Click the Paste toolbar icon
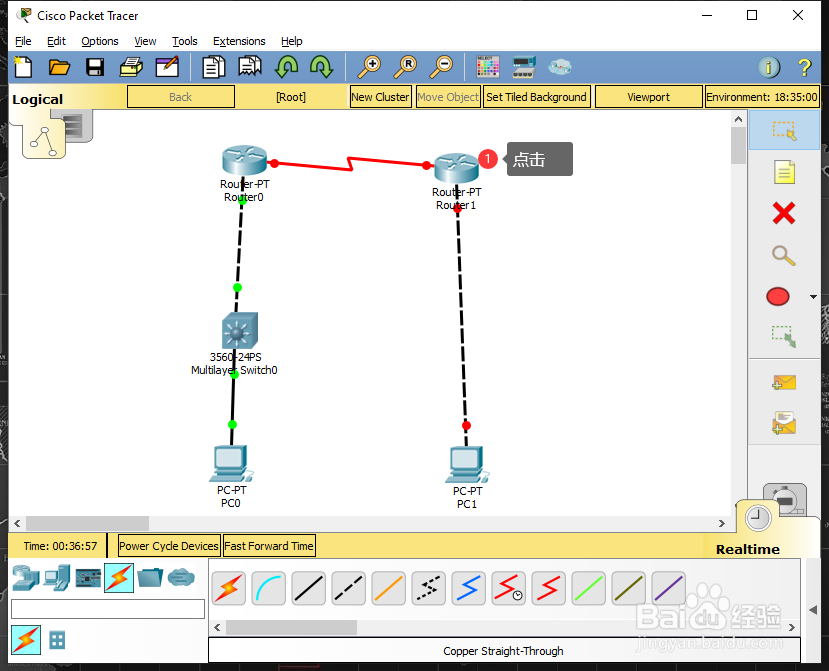Viewport: 829px width, 671px height. 250,67
